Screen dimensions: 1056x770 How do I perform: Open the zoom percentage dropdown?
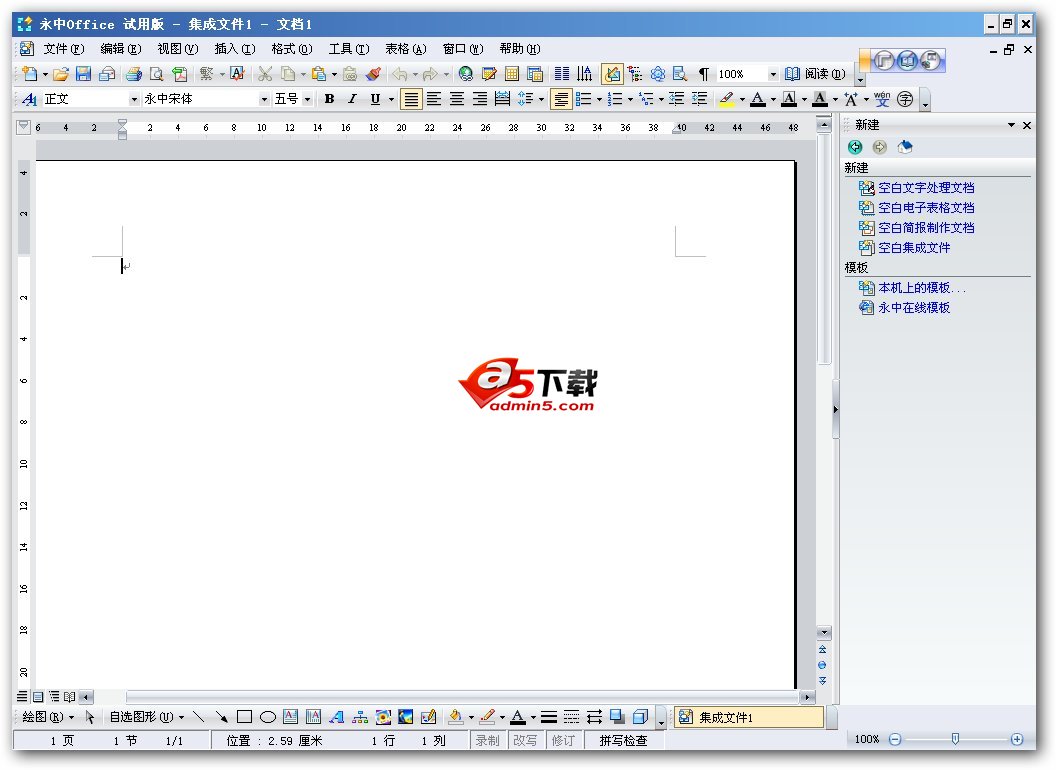(775, 73)
